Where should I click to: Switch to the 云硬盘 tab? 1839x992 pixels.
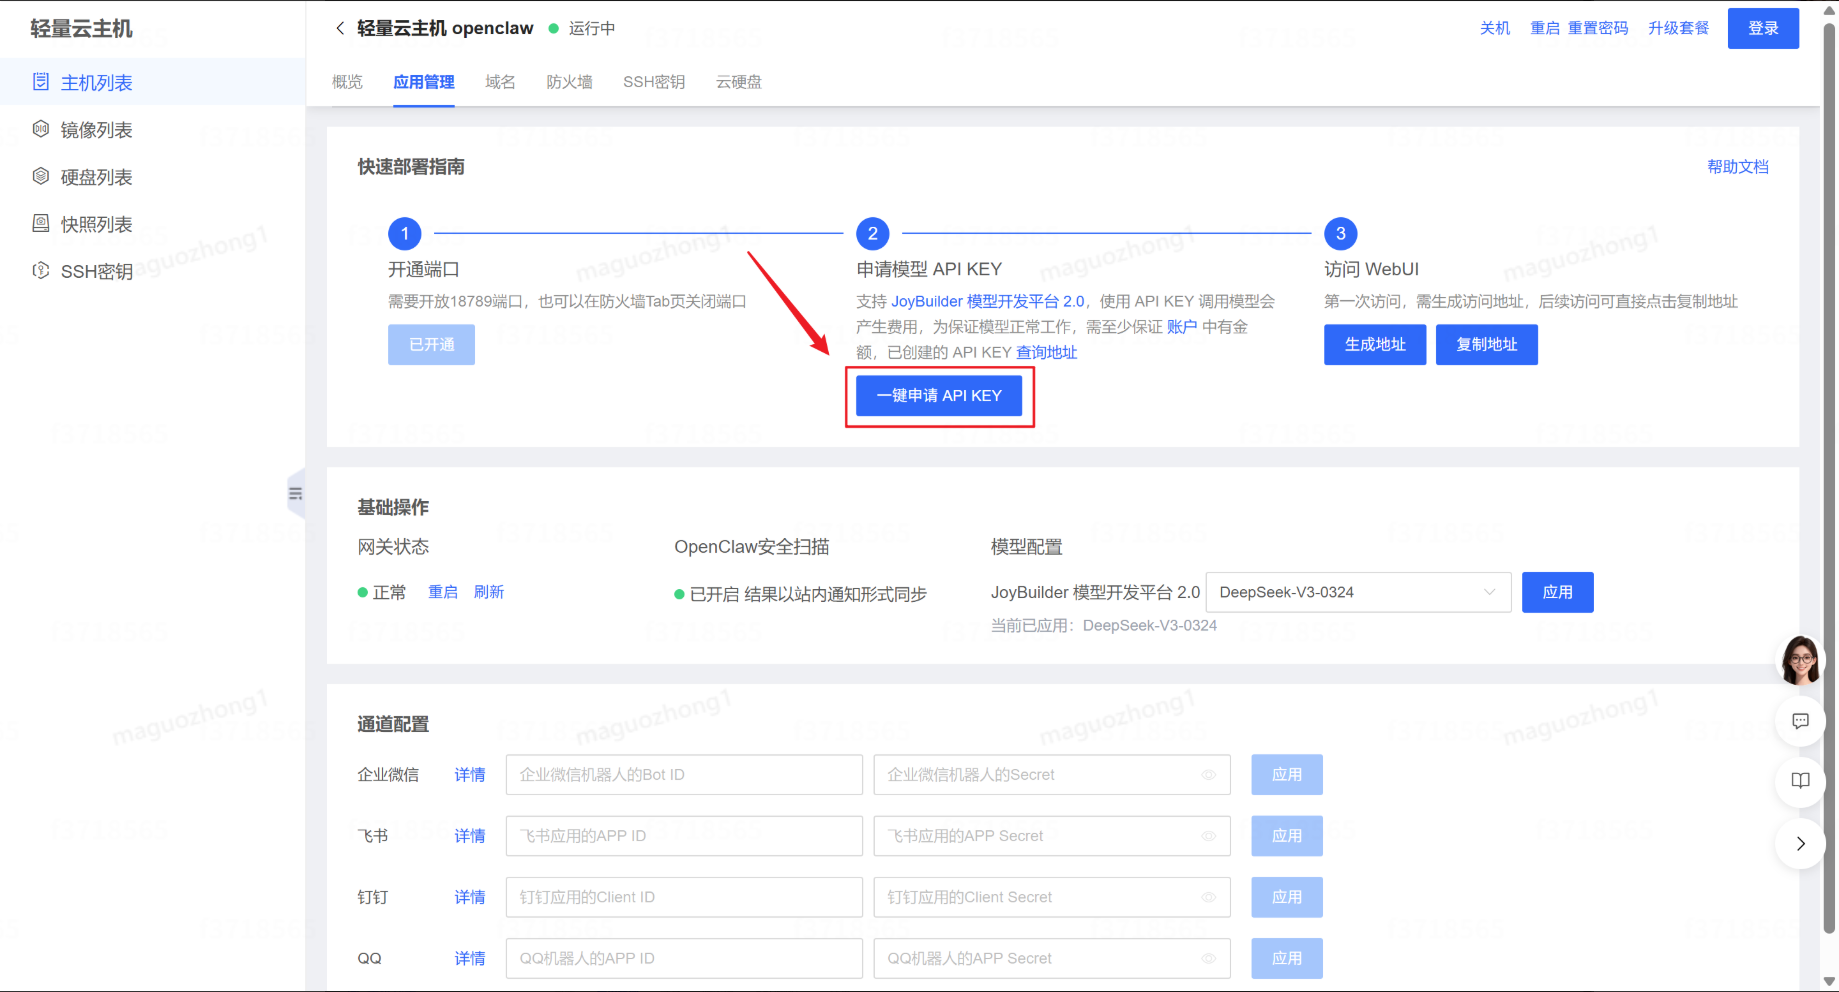(738, 82)
